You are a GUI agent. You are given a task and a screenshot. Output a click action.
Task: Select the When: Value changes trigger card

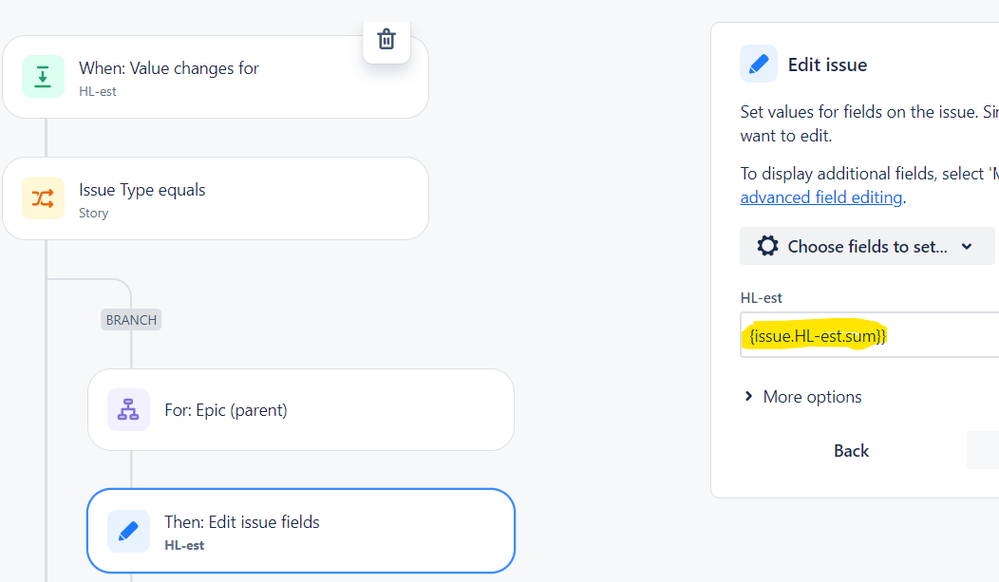[x=200, y=76]
